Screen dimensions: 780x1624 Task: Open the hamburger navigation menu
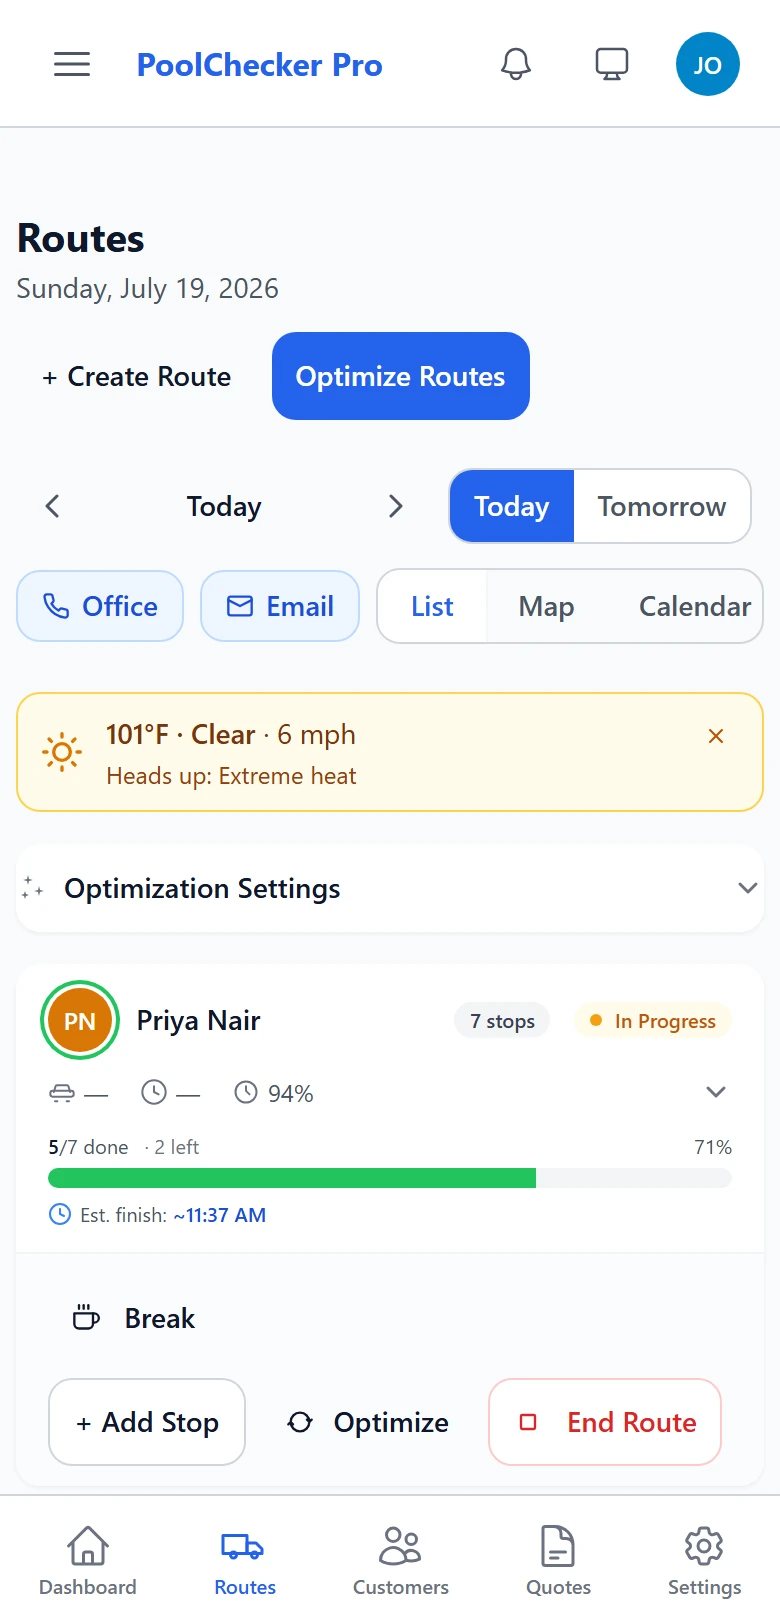72,65
